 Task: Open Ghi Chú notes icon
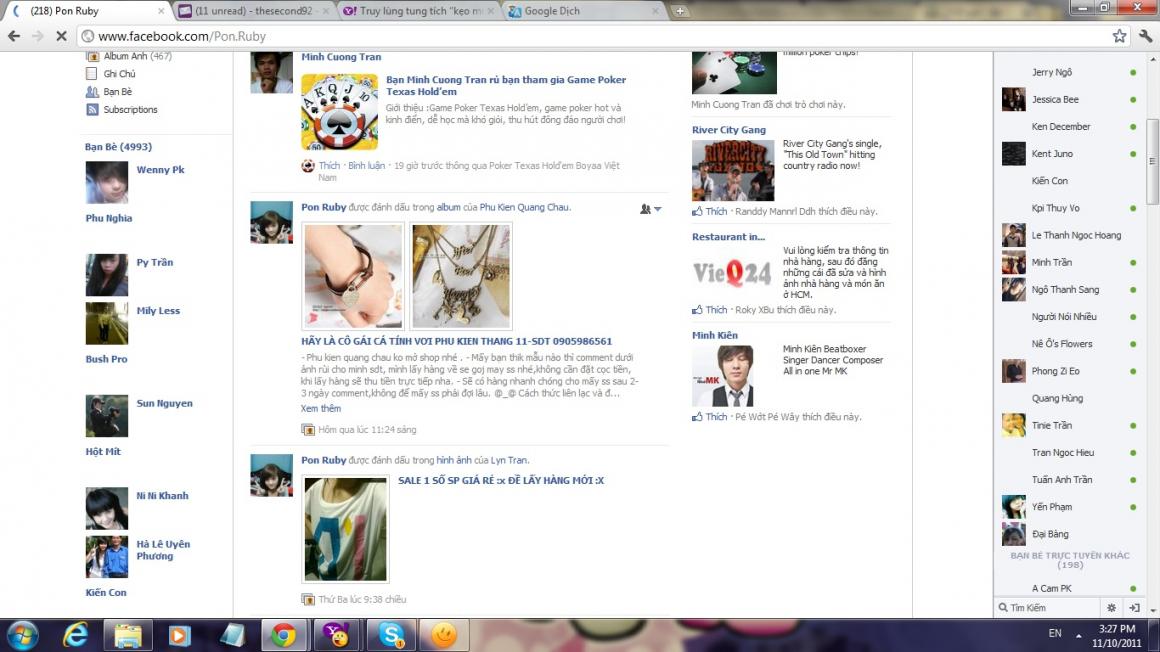(92, 73)
